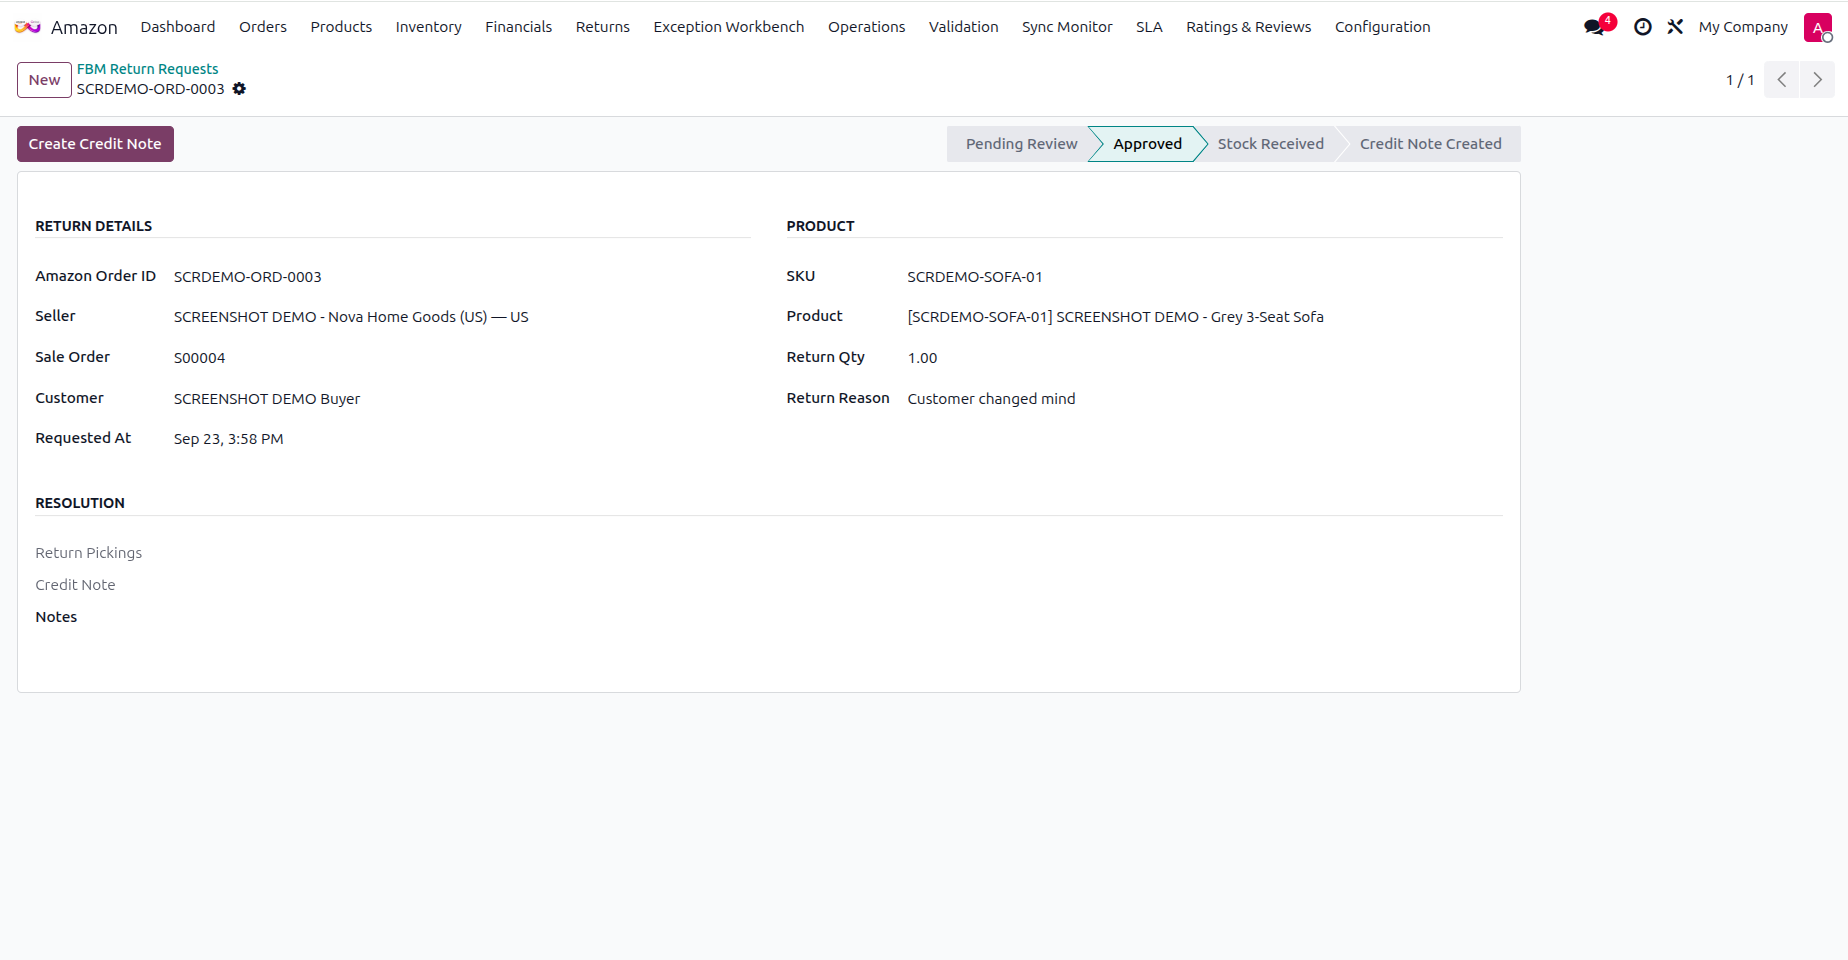Viewport: 1848px width, 960px height.
Task: Open the Validation menu
Action: 964,27
